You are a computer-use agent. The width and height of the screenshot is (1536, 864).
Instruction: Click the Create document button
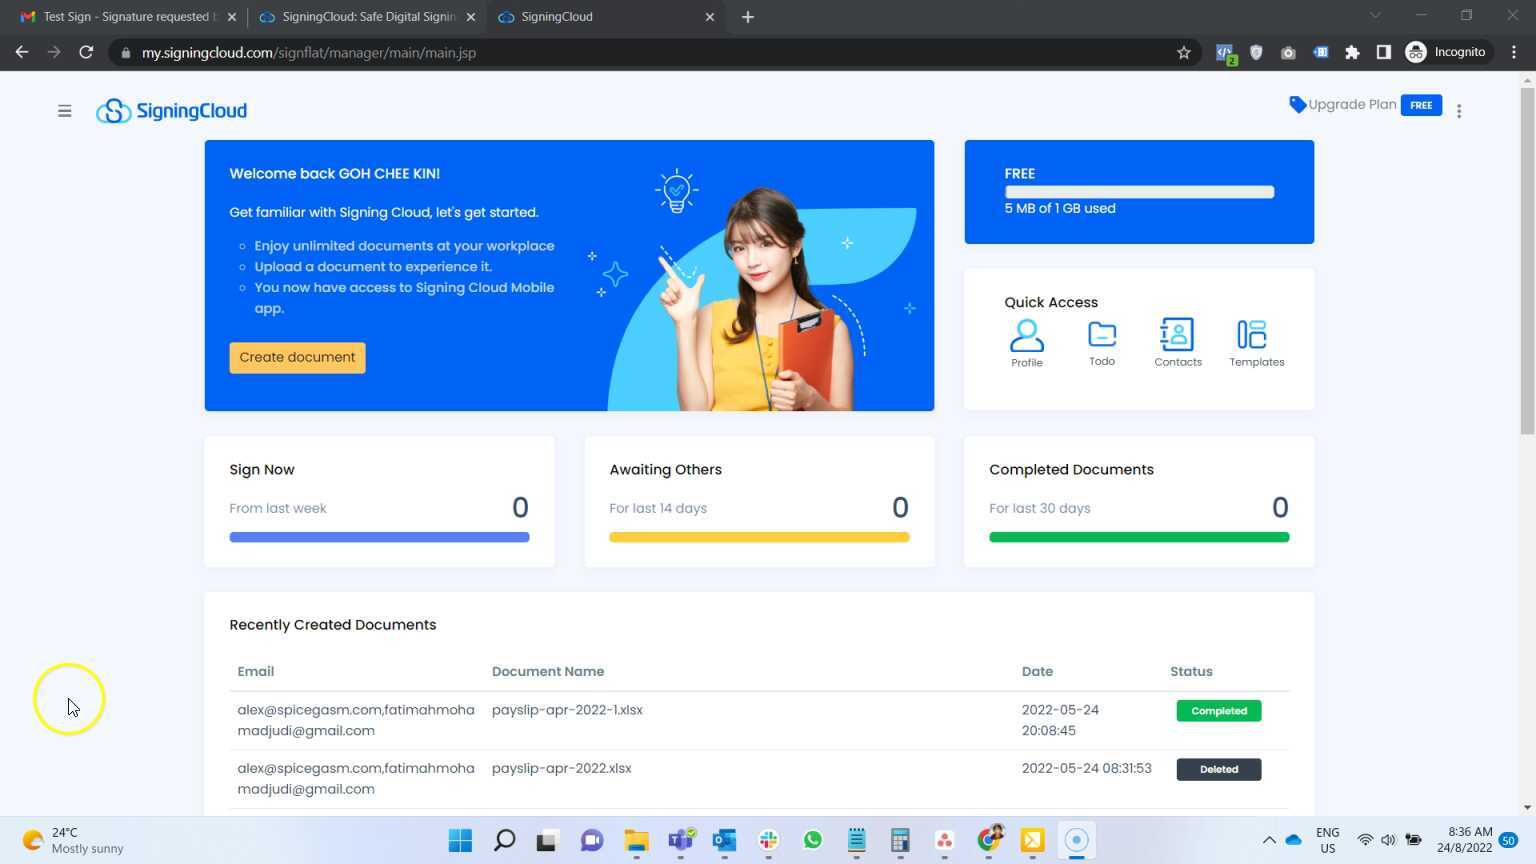click(x=297, y=357)
